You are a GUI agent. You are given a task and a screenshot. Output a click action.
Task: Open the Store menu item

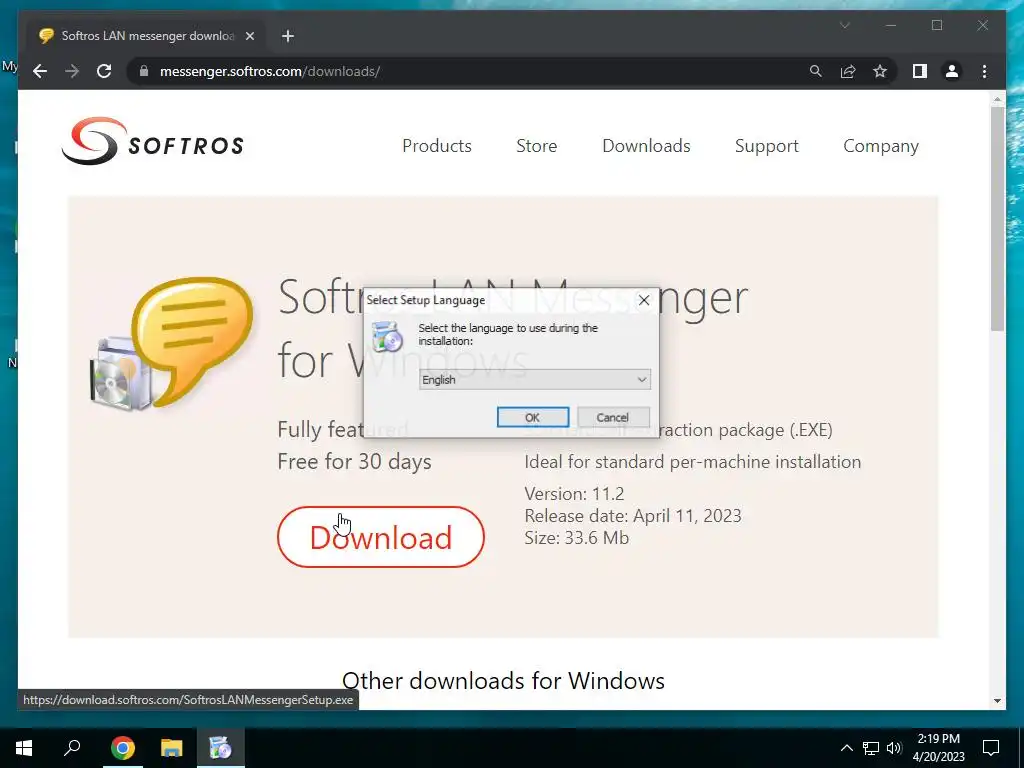(536, 146)
